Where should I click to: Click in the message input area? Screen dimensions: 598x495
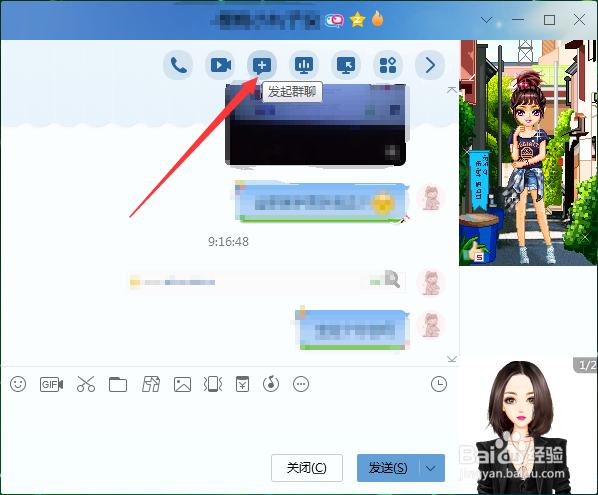coord(229,423)
